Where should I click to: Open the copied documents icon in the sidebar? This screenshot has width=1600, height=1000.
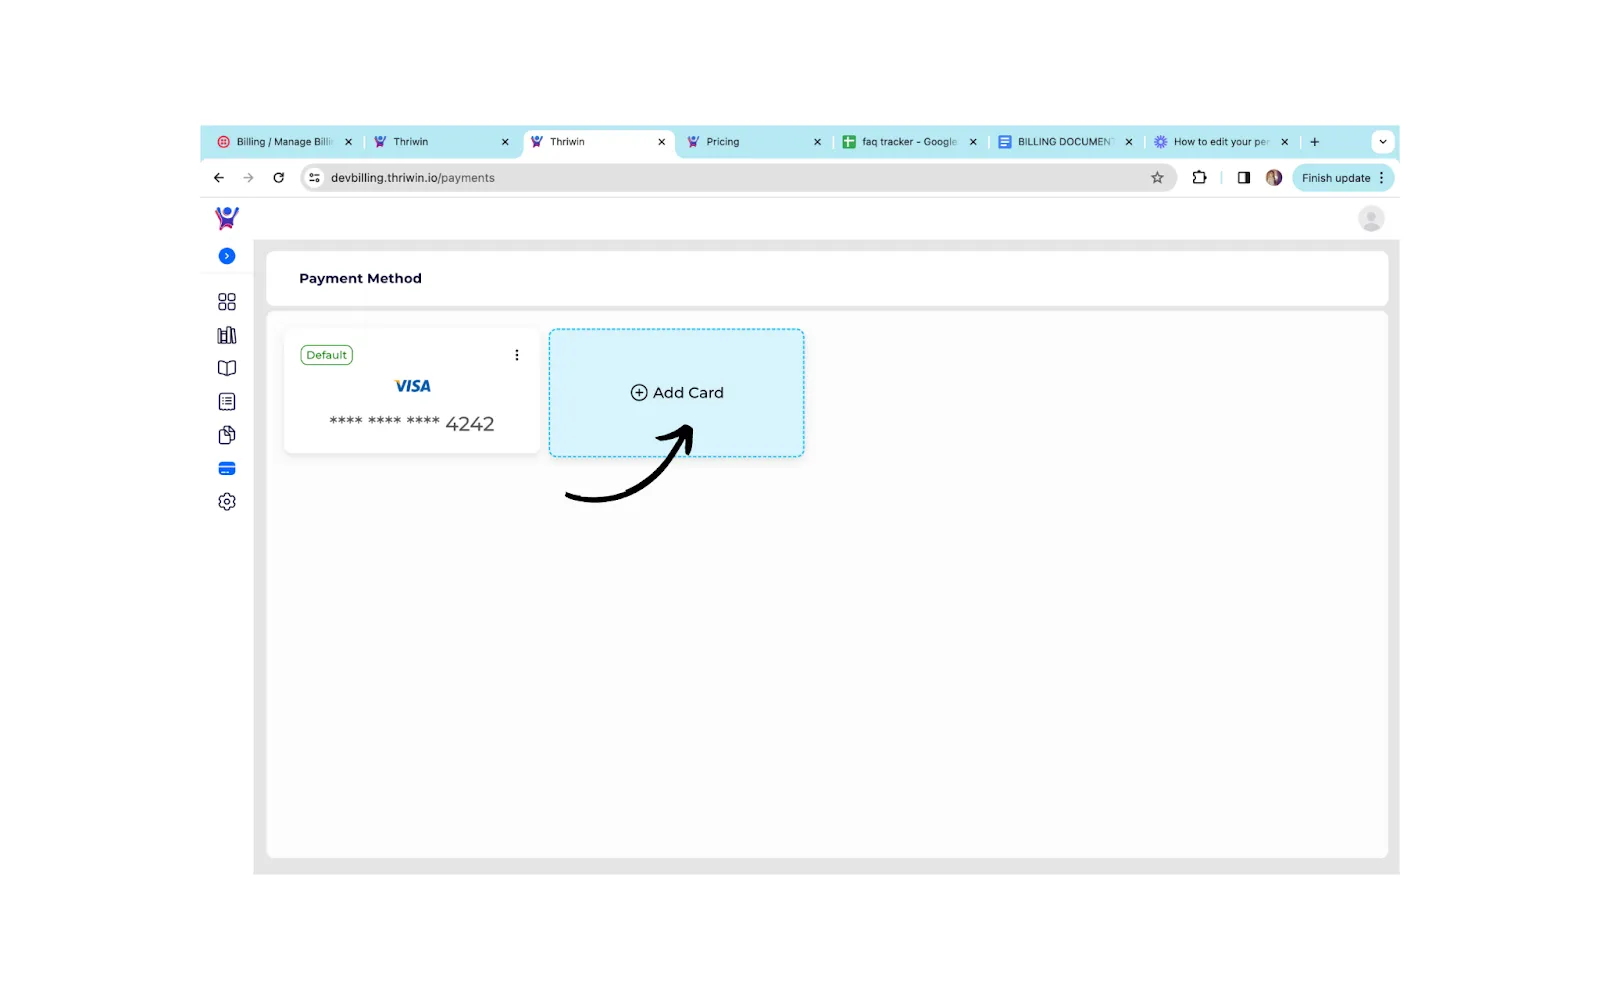click(x=227, y=435)
